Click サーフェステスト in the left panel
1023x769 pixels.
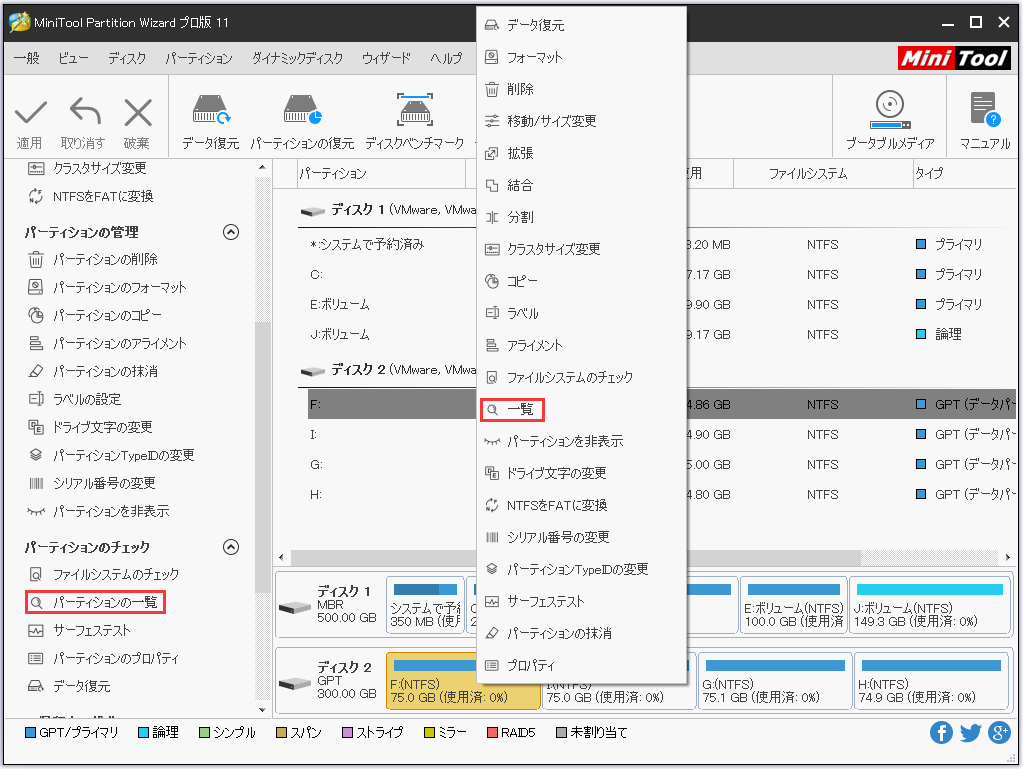[x=91, y=631]
